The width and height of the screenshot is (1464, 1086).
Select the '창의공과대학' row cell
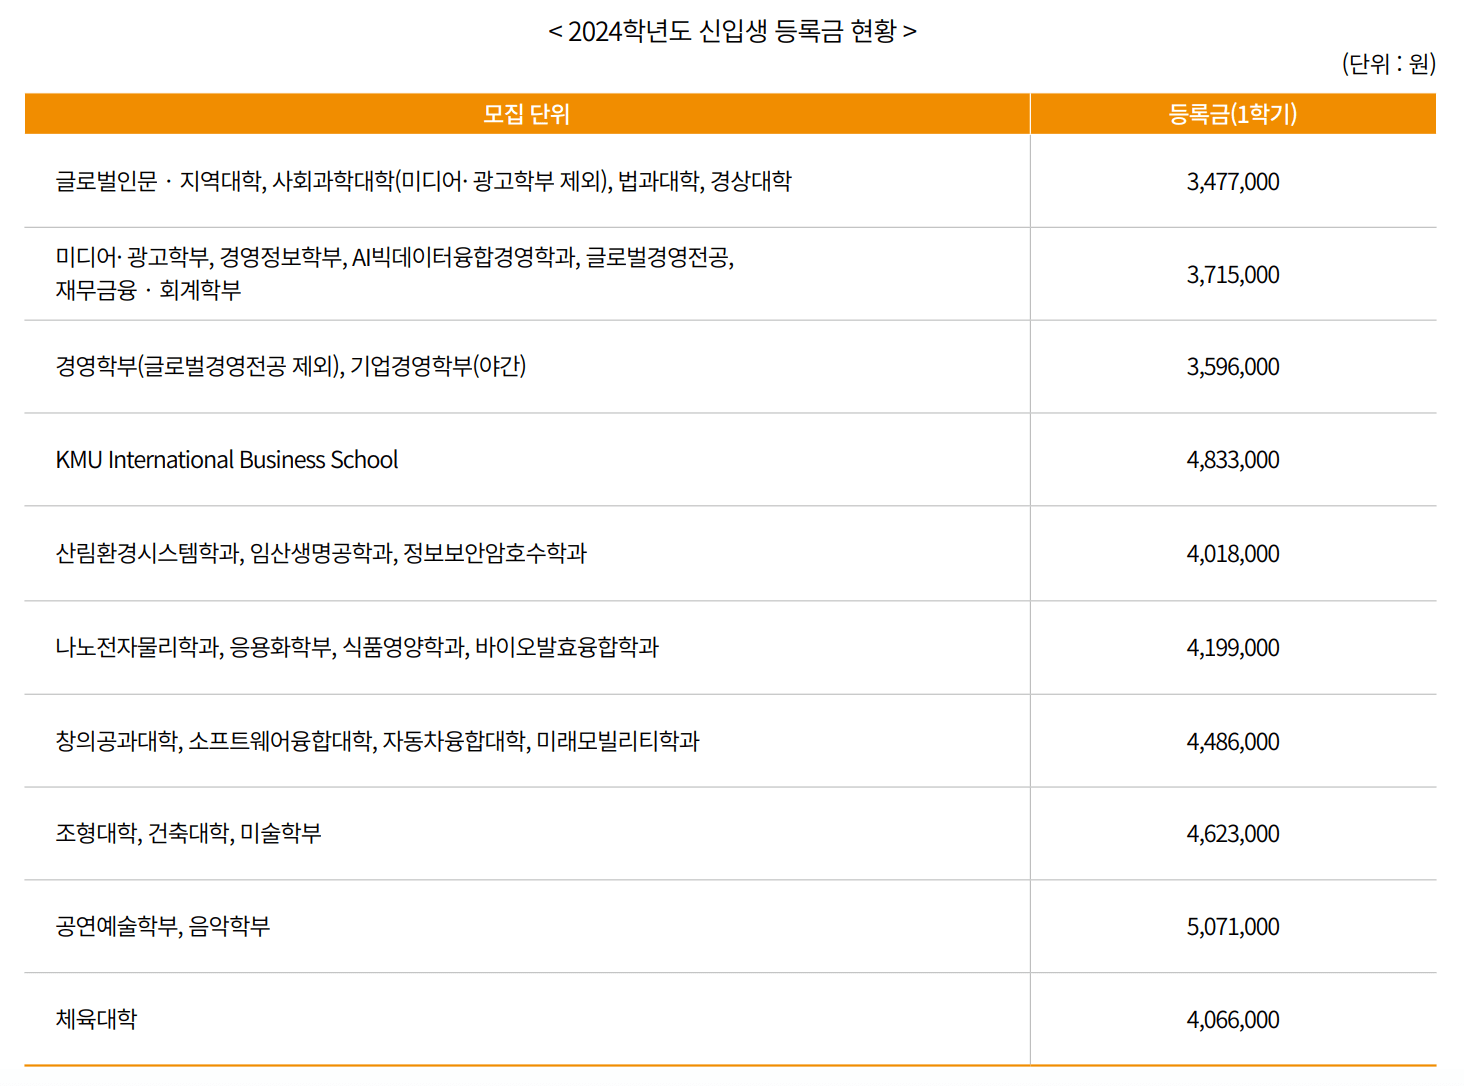click(378, 741)
